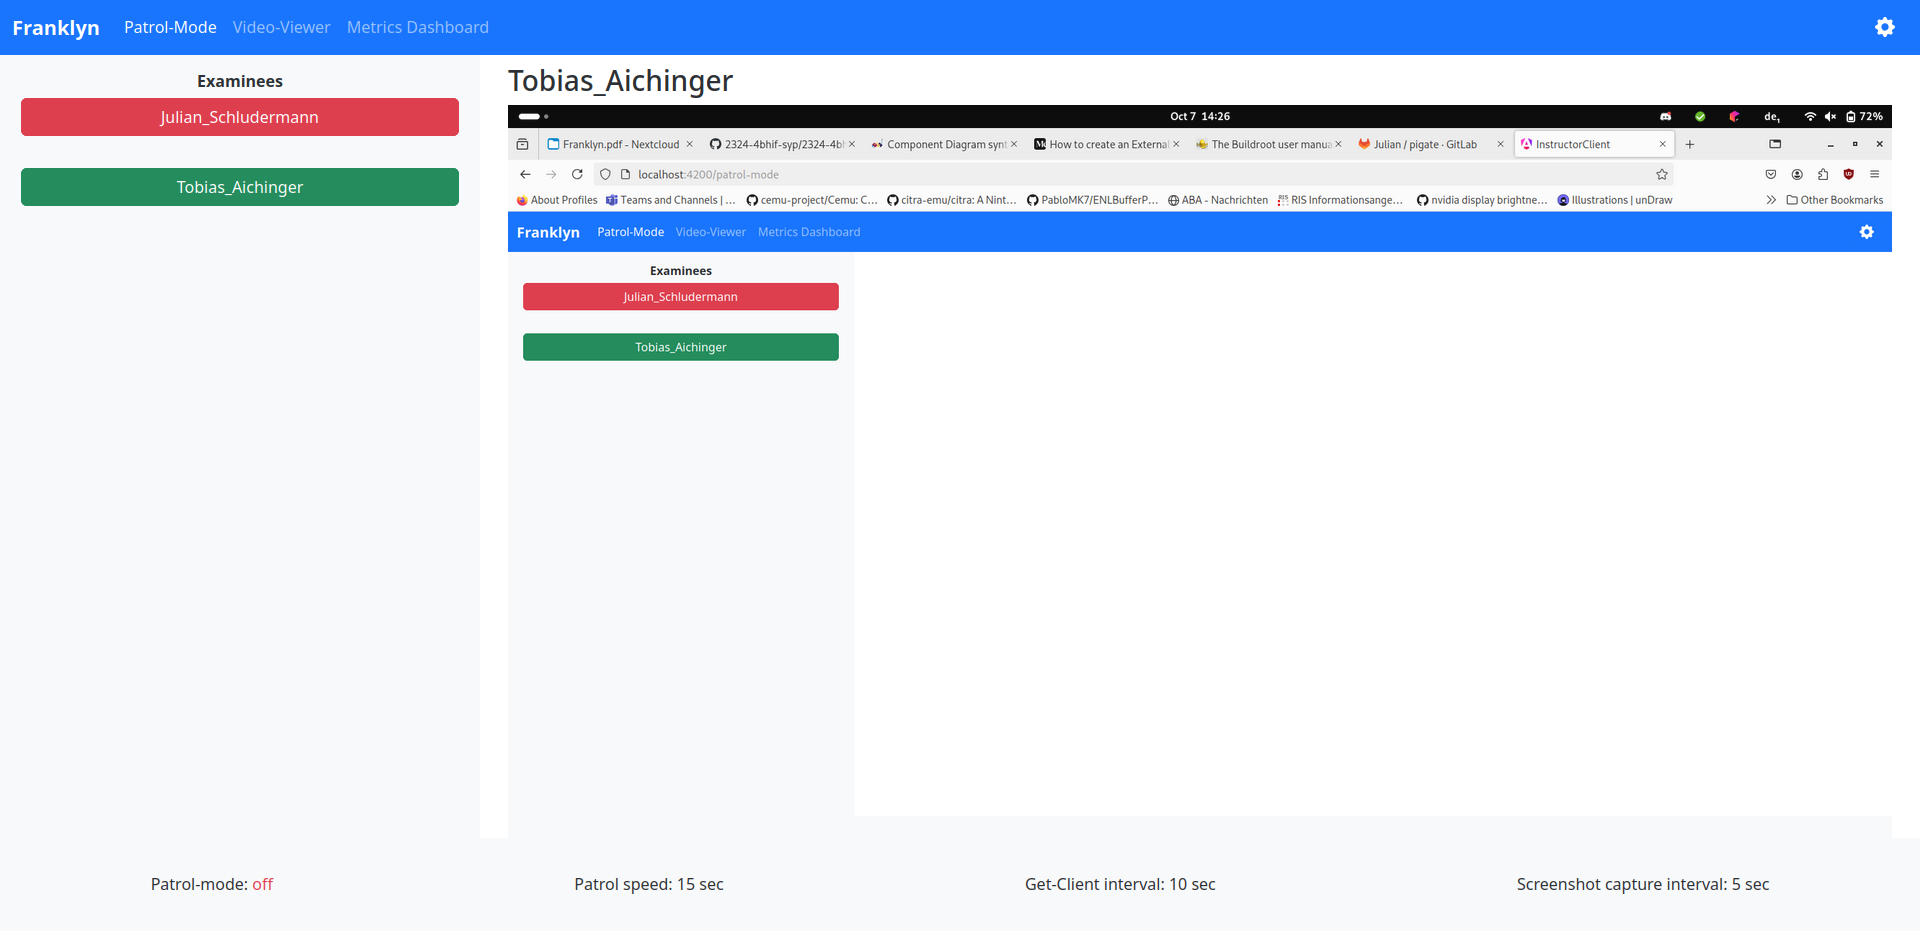Open the settings gear in the top Franklyn navbar

[x=1884, y=27]
